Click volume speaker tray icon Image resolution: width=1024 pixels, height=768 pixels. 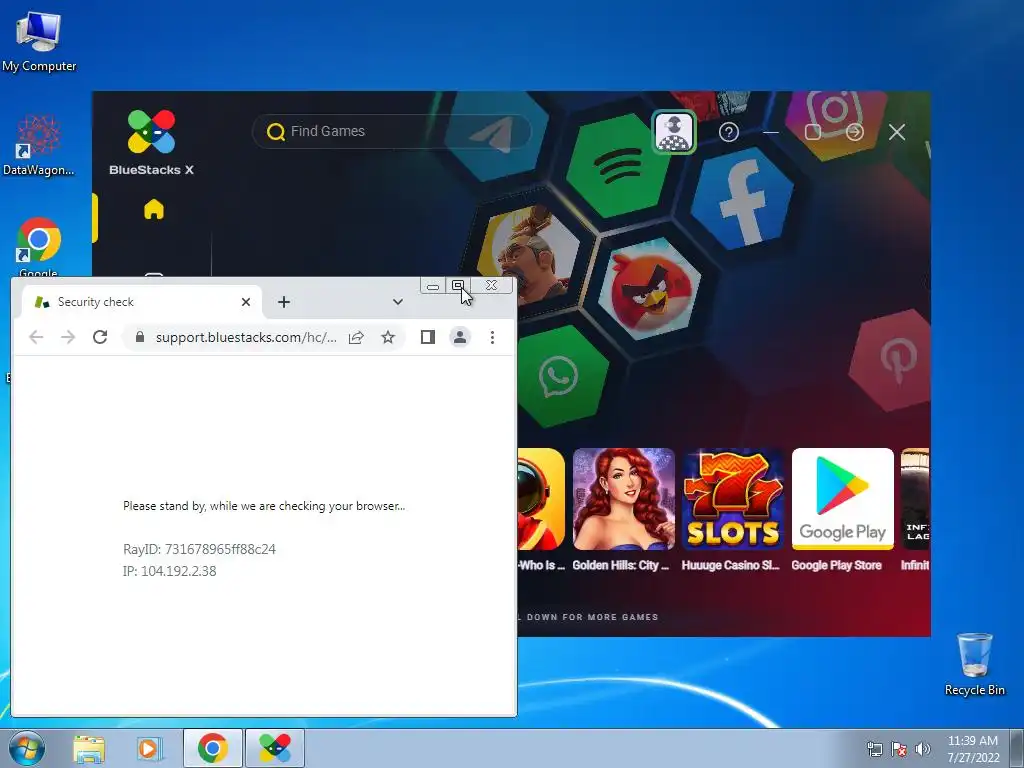click(922, 749)
